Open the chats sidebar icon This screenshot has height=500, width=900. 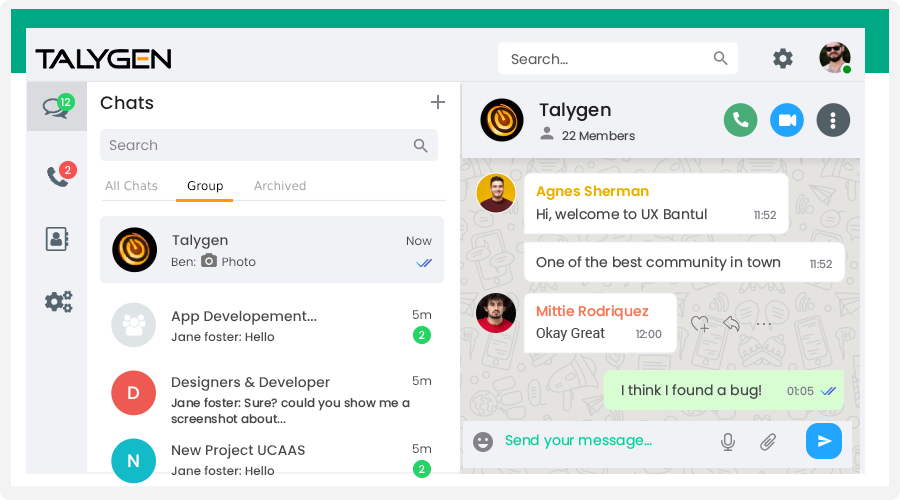coord(56,107)
